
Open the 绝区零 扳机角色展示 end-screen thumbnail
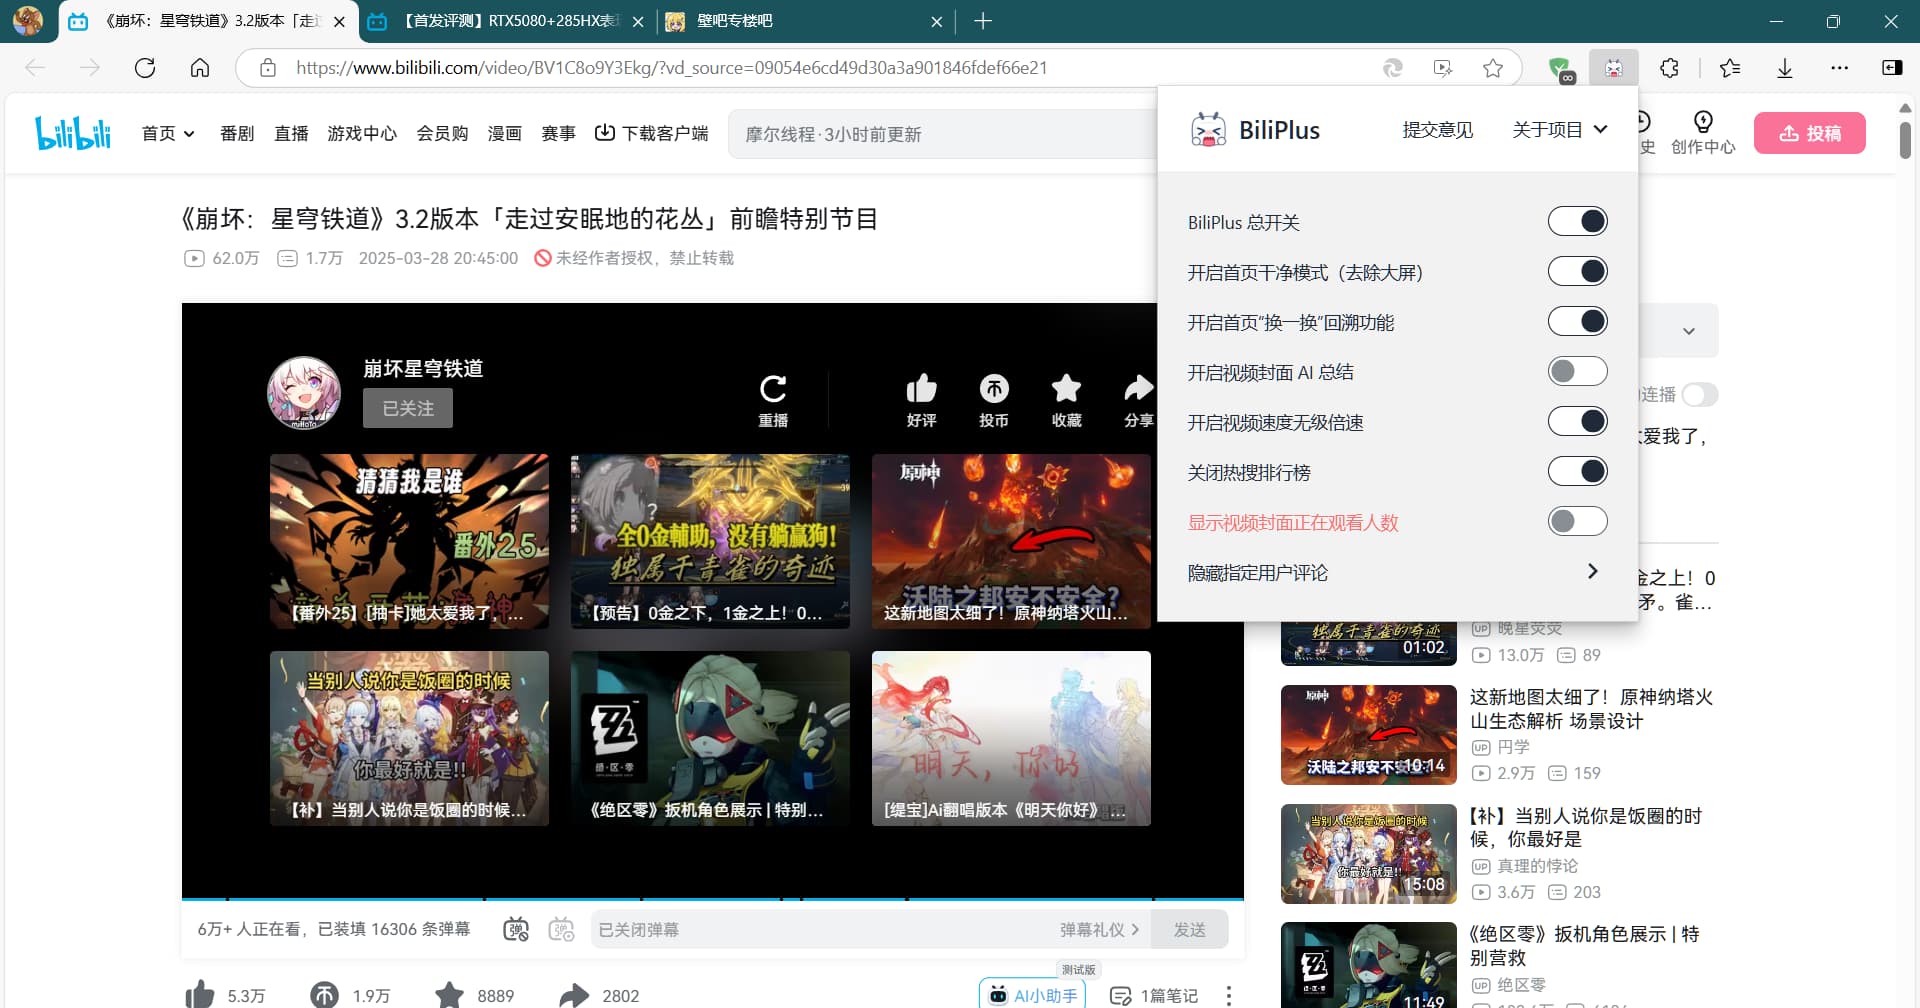[710, 738]
